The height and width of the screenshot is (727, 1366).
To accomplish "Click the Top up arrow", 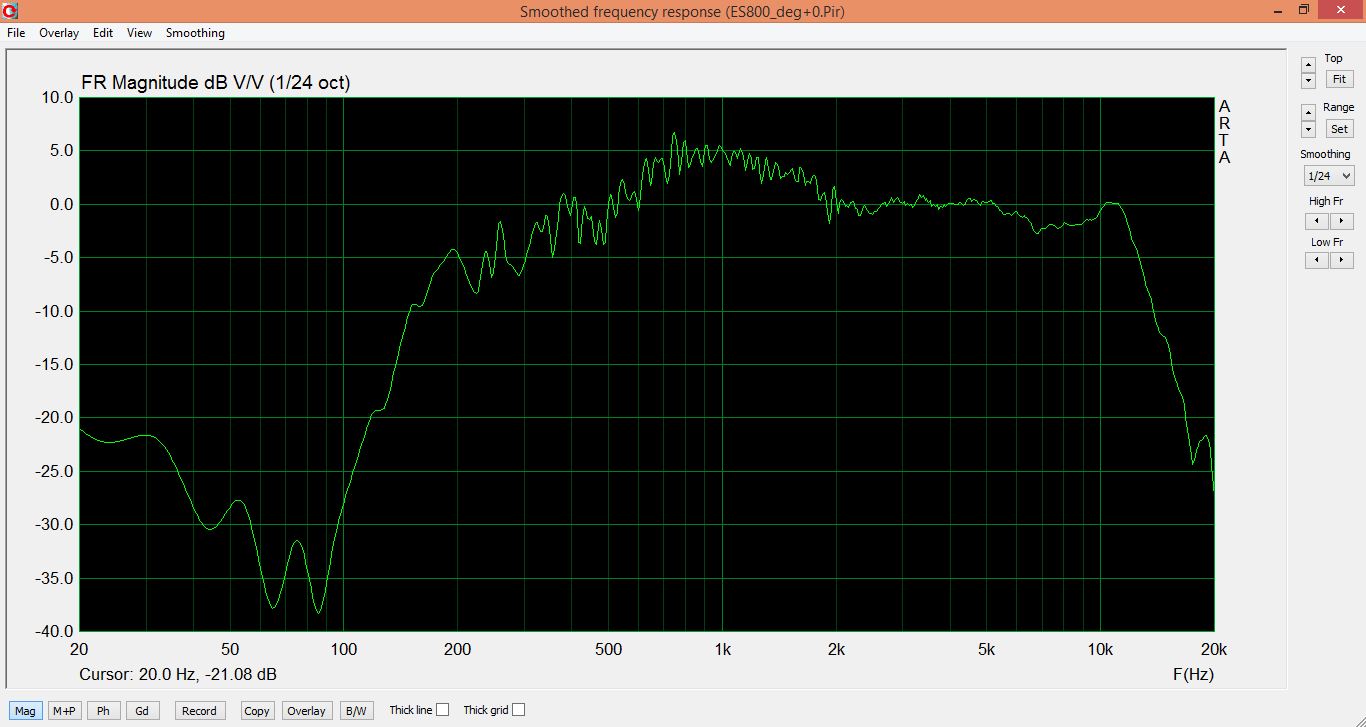I will (1308, 65).
